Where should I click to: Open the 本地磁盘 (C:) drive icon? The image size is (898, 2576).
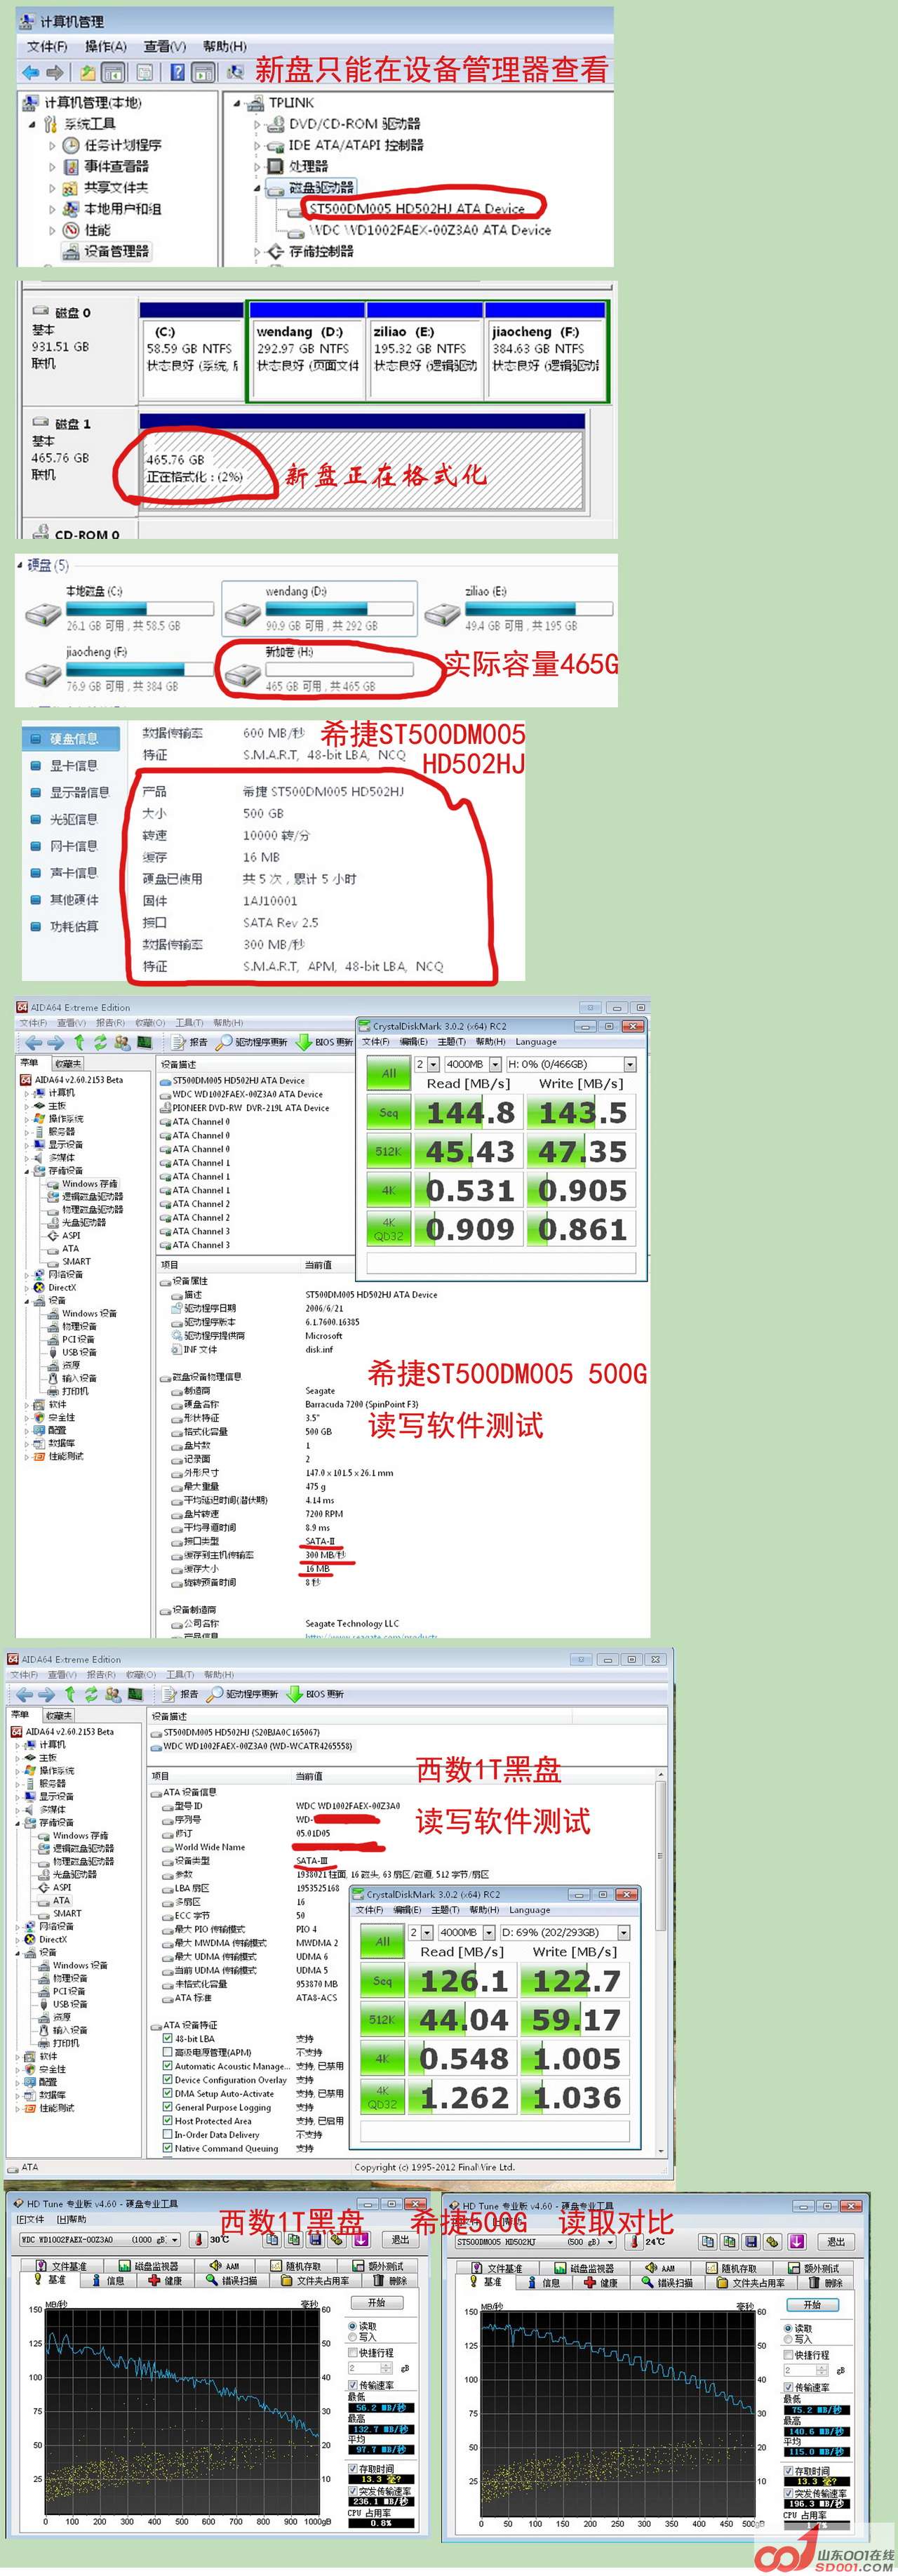[44, 613]
